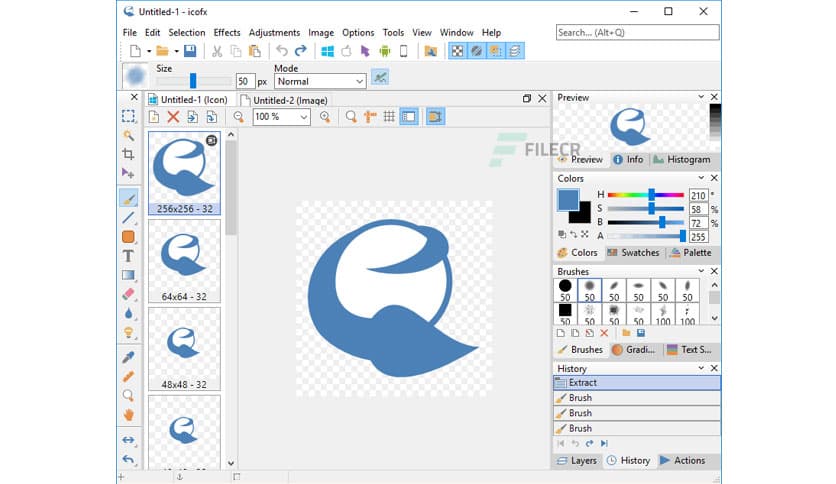Viewport: 836px width, 484px height.
Task: Toggle the grid display button
Action: point(389,117)
